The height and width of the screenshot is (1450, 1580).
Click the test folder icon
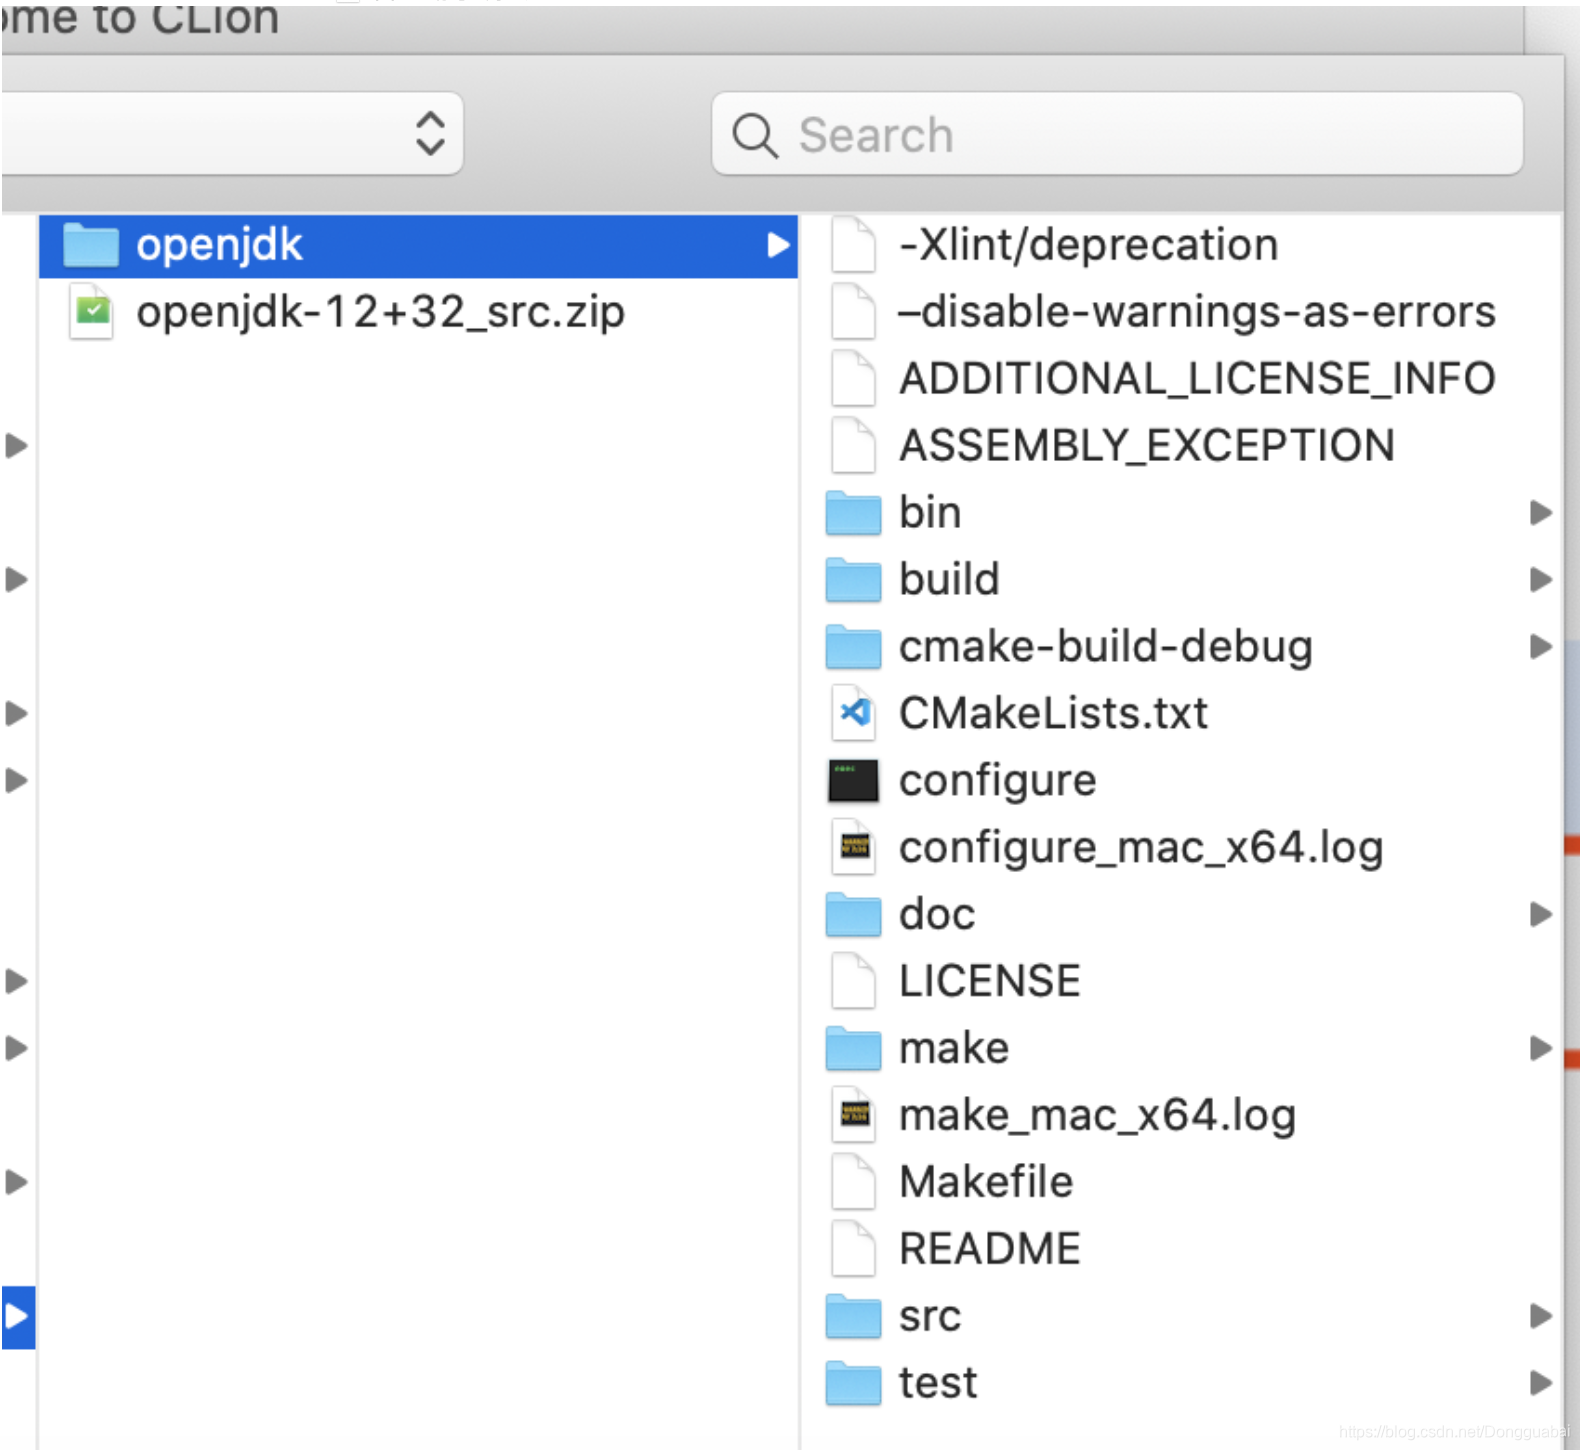854,1383
